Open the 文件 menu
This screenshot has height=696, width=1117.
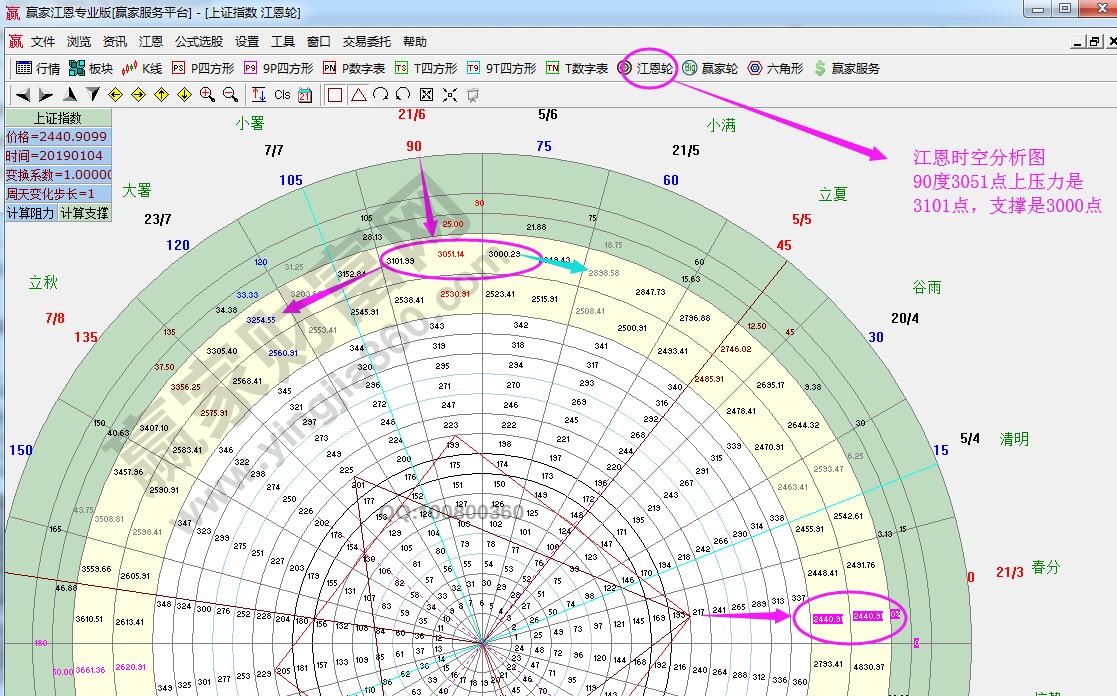tap(43, 42)
